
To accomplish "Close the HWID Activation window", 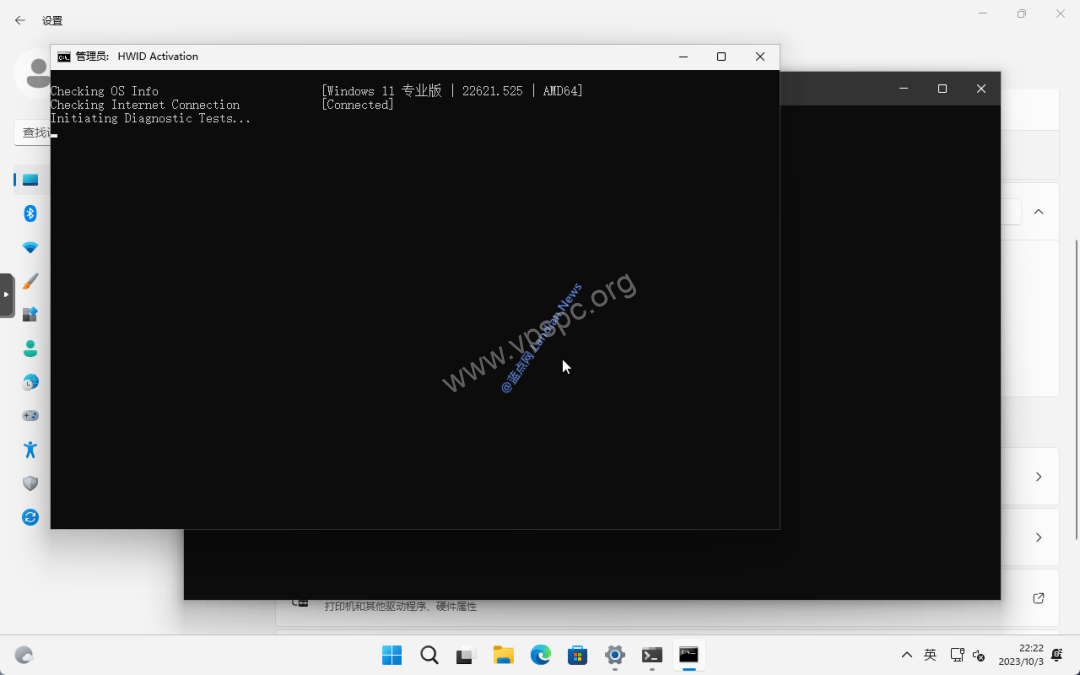I will point(760,56).
